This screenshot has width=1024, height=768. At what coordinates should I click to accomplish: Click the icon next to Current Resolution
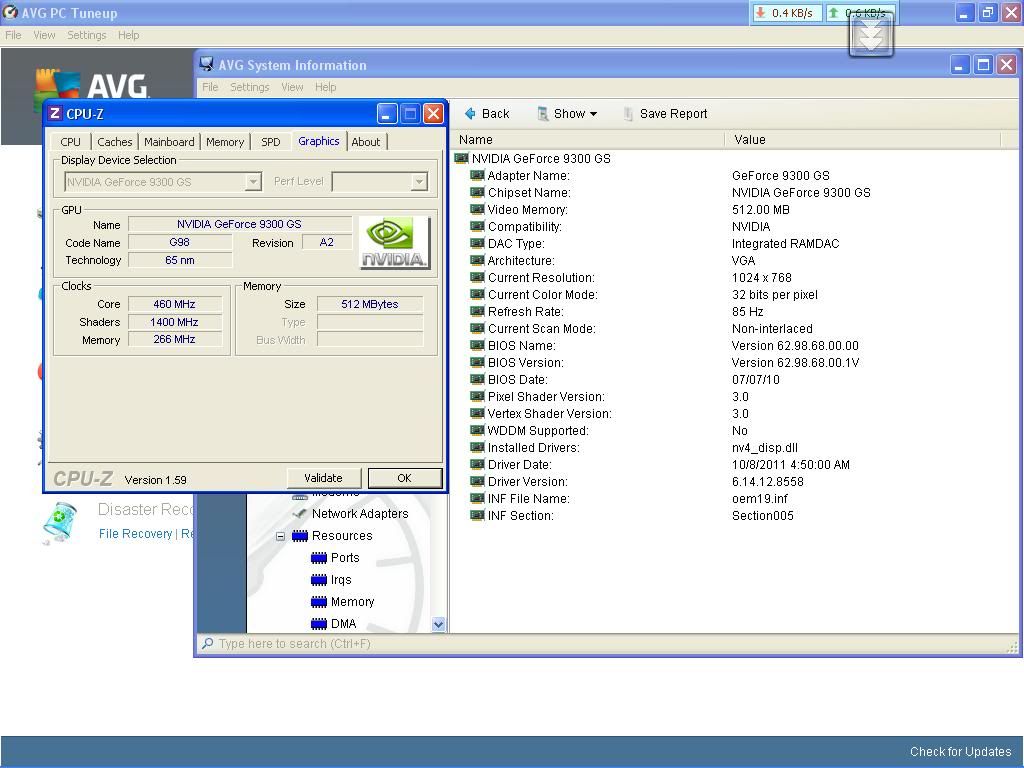tap(477, 277)
